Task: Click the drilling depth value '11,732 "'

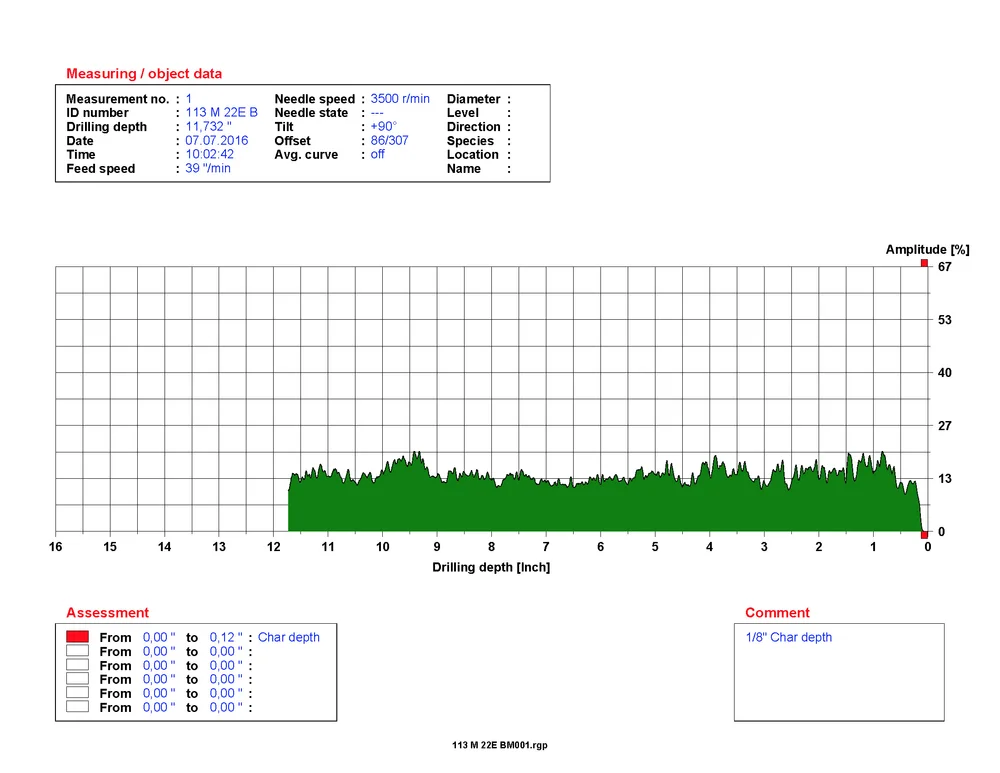Action: 208,126
